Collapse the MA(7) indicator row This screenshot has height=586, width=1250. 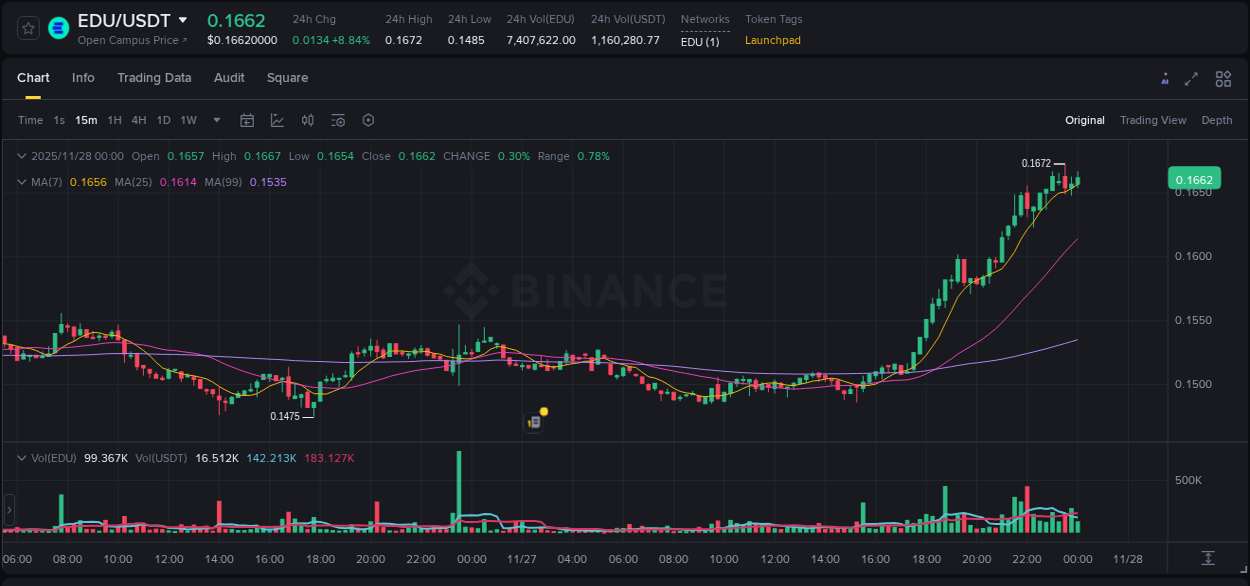tap(21, 182)
